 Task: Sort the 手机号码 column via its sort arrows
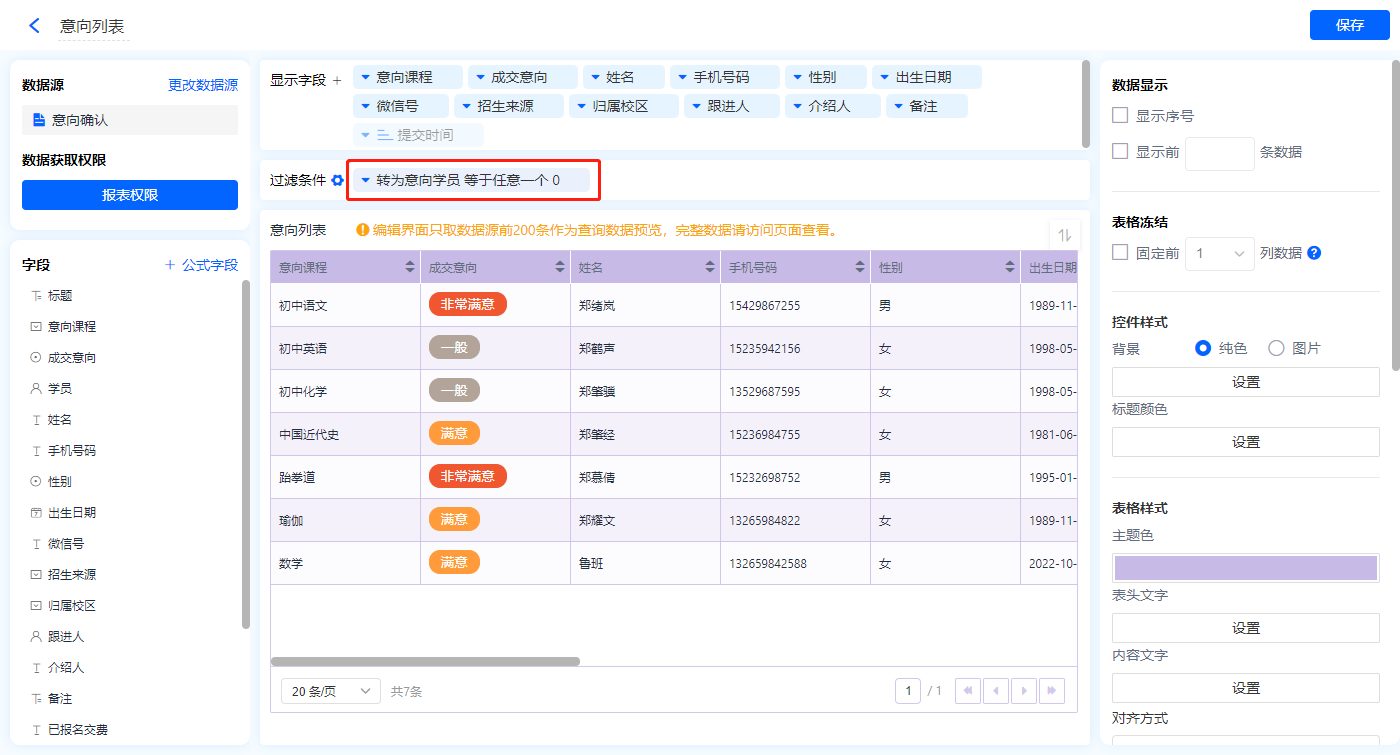point(860,268)
